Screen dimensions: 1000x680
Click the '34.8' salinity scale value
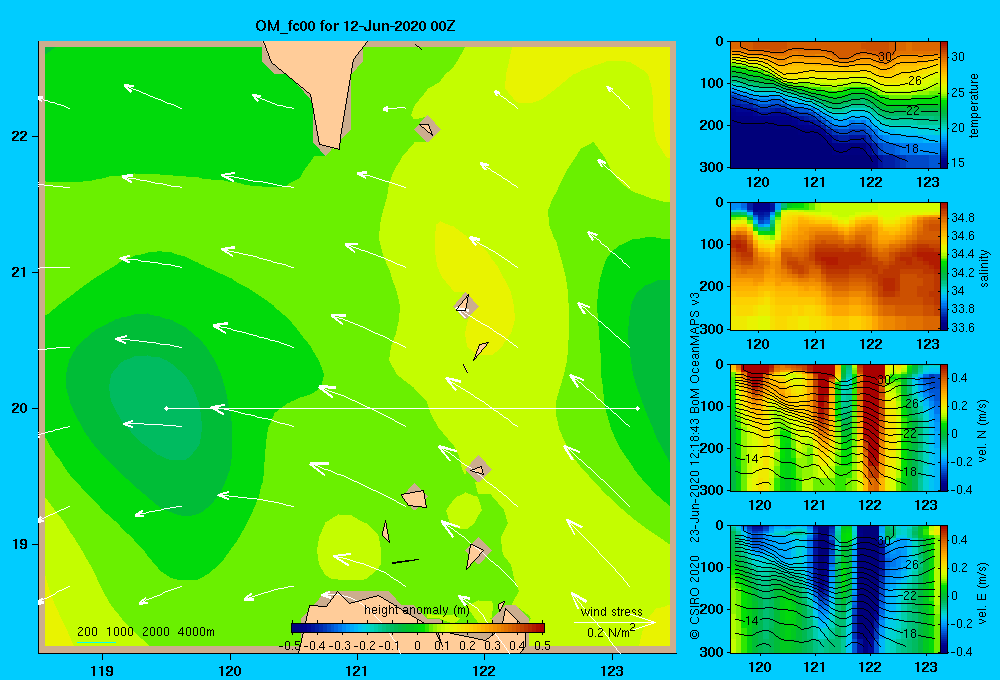coord(963,218)
